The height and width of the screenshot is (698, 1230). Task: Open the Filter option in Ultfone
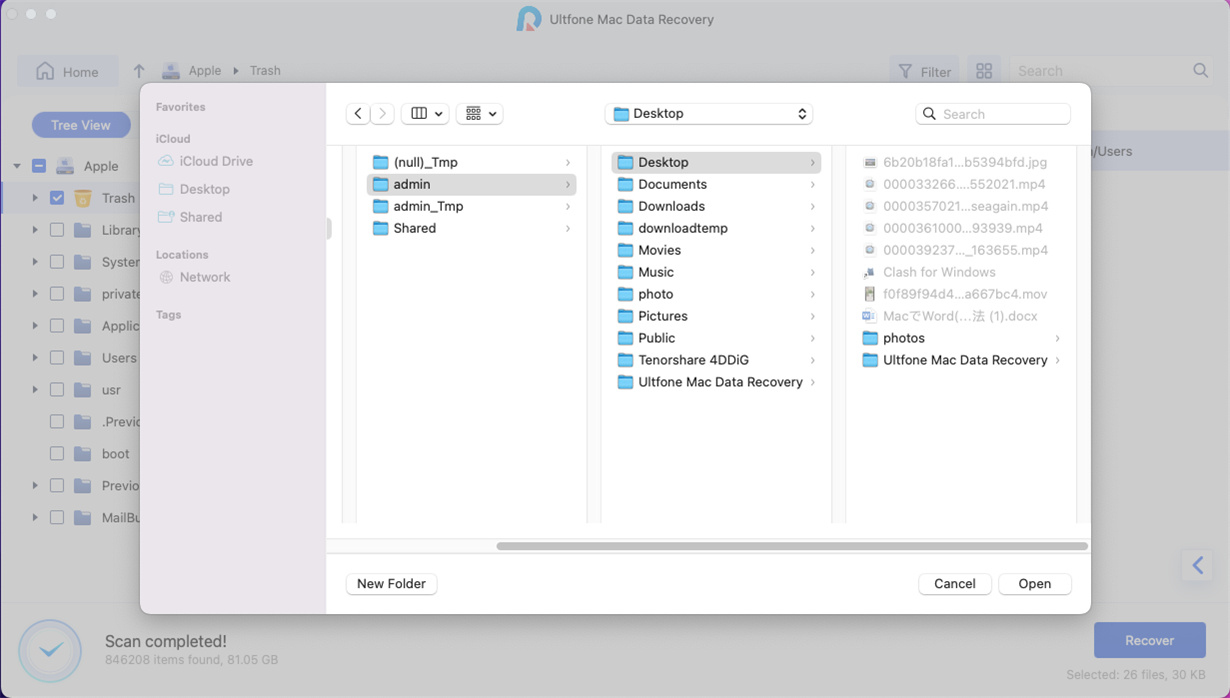(x=924, y=71)
